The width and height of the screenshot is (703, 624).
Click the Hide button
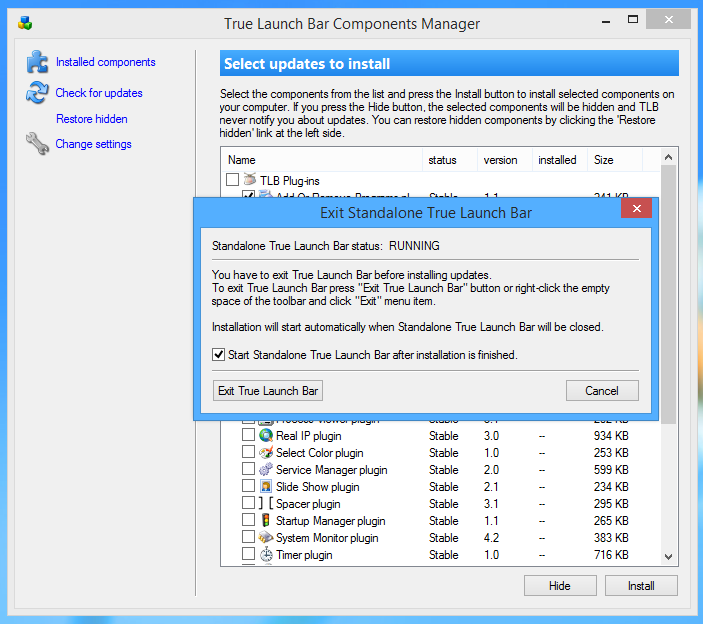click(560, 586)
